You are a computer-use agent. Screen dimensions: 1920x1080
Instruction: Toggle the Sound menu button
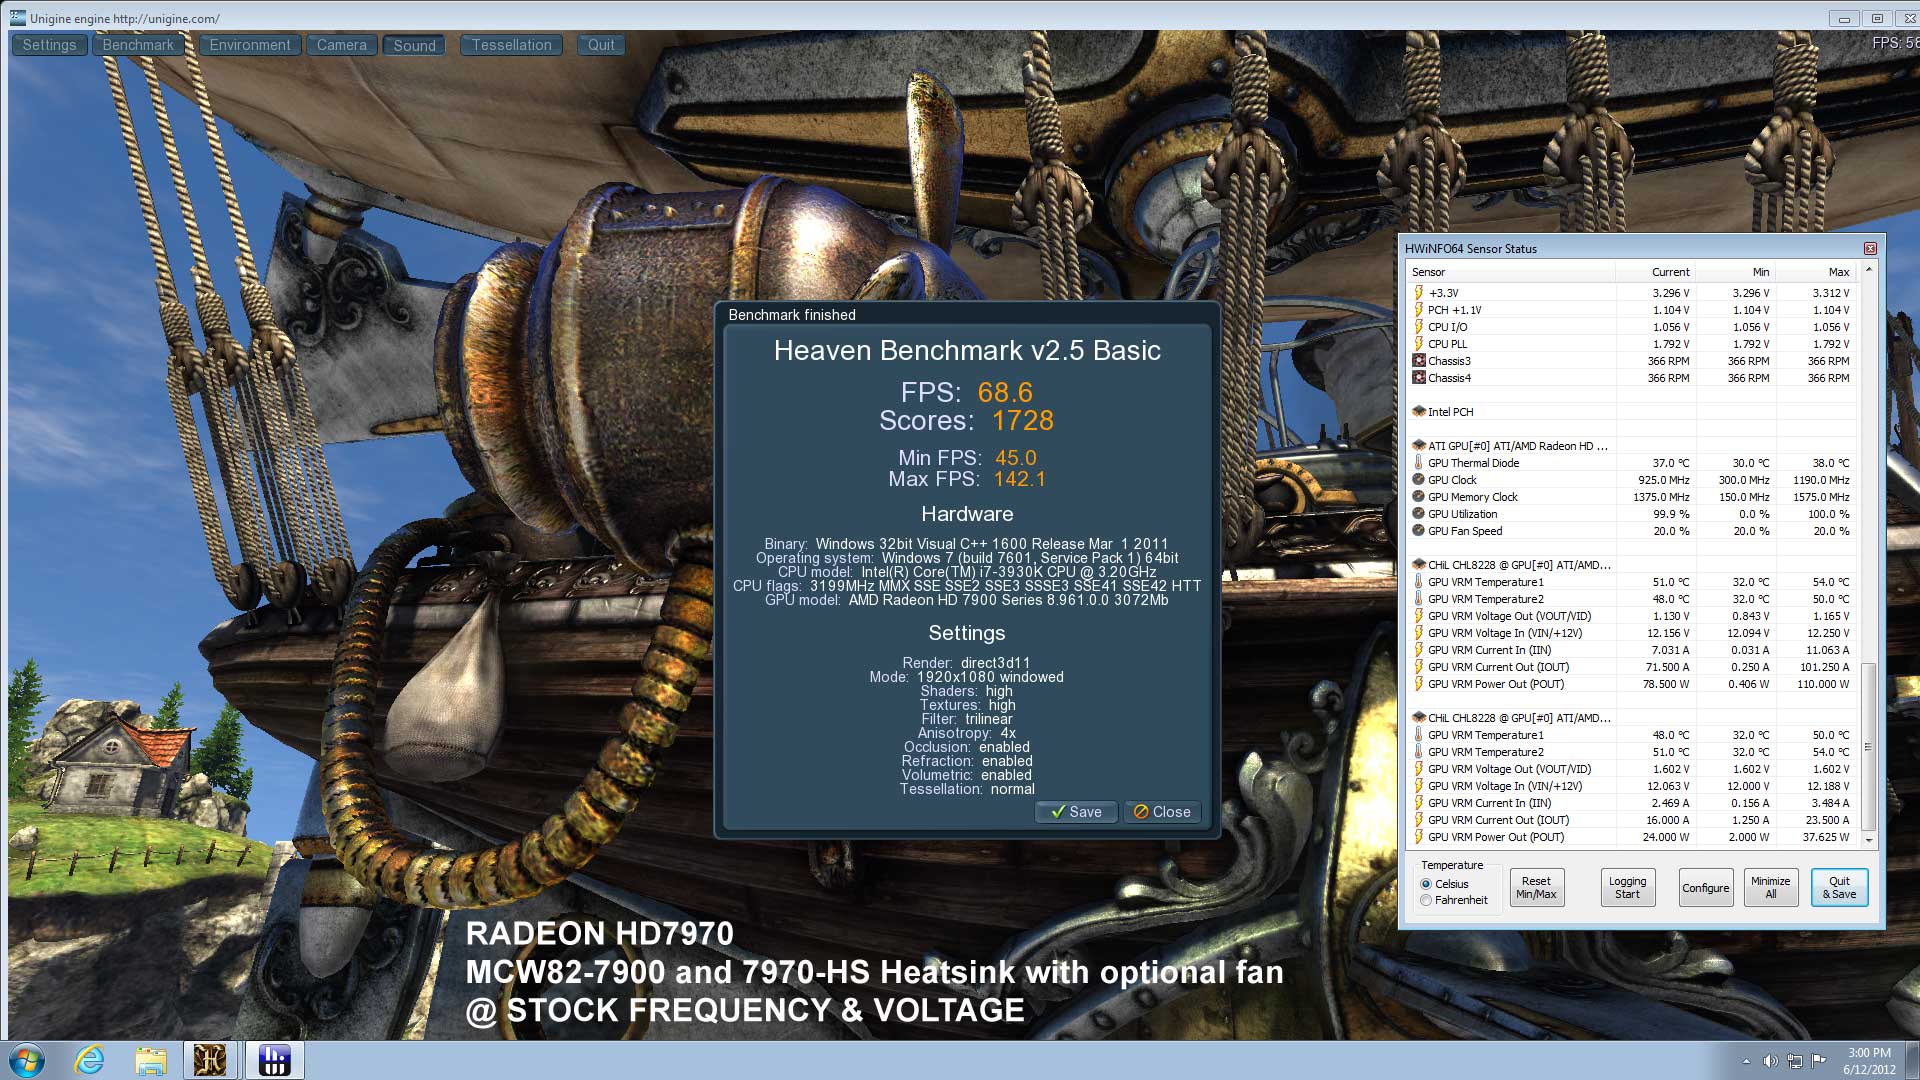click(414, 45)
